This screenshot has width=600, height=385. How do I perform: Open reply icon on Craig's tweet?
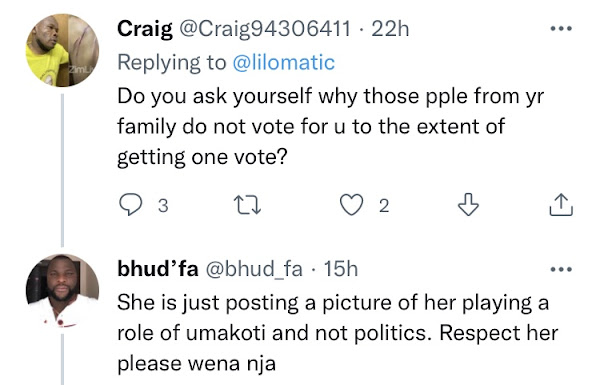(x=130, y=205)
